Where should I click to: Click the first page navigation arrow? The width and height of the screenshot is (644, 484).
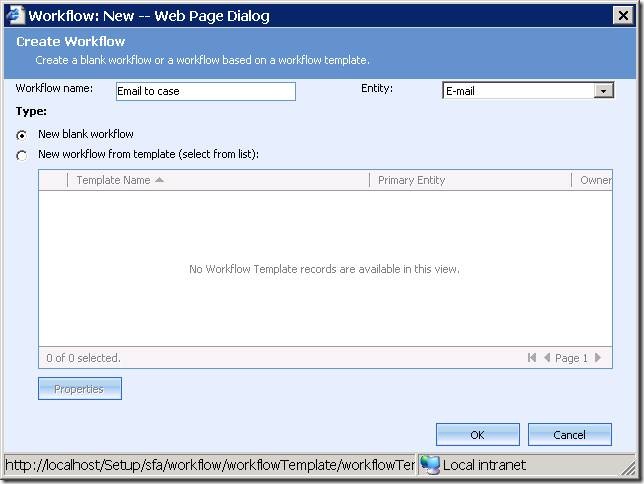tap(532, 358)
